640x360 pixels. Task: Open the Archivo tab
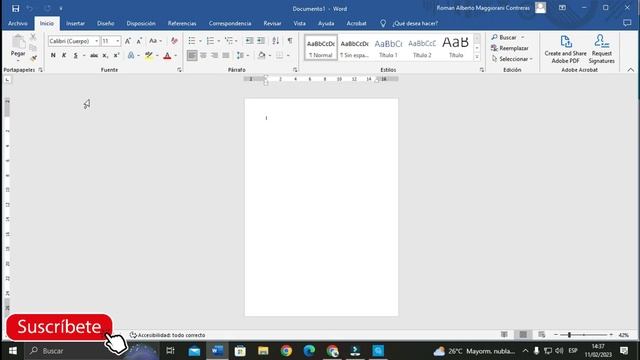pyautogui.click(x=18, y=24)
